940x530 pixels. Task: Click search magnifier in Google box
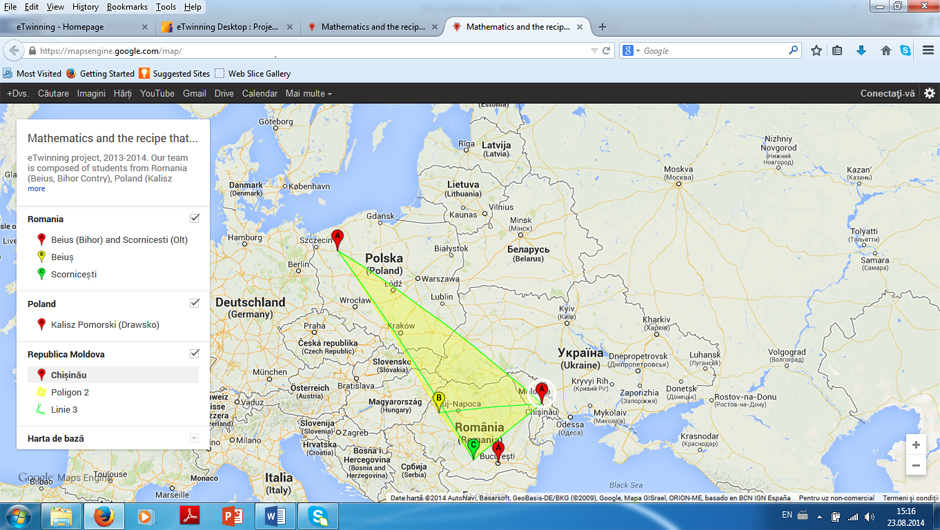coord(793,50)
